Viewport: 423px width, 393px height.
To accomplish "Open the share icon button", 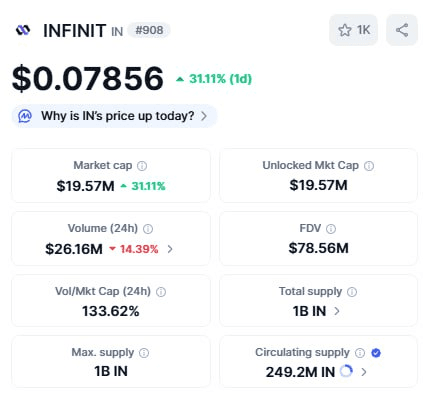I will coord(402,30).
